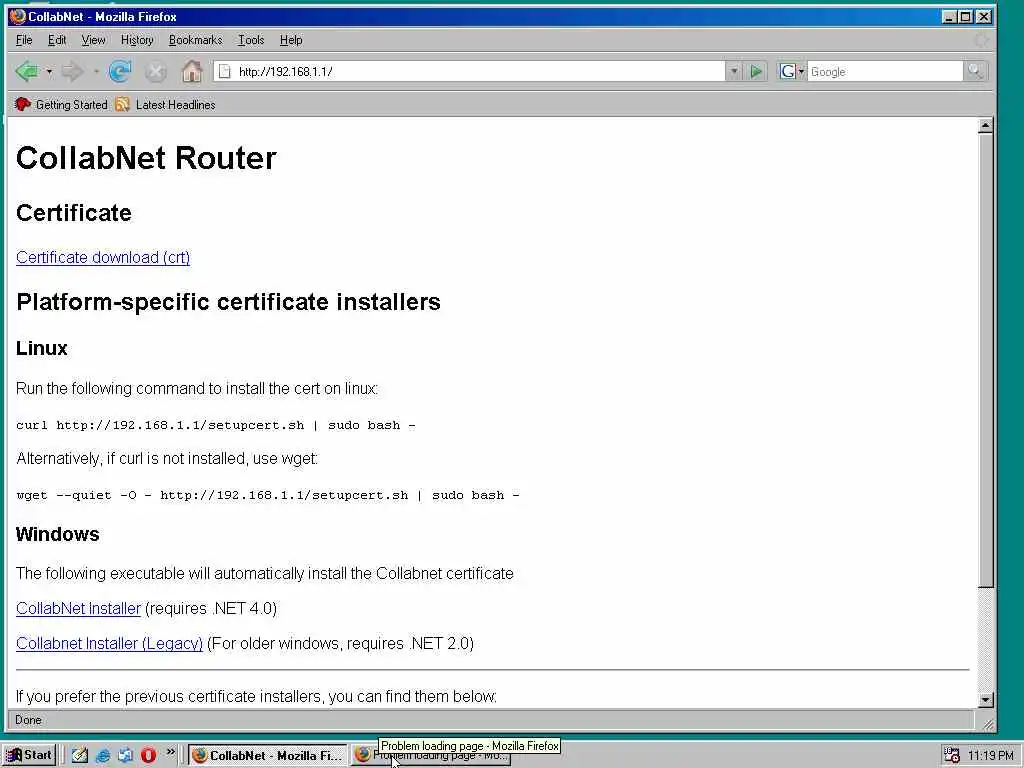Image resolution: width=1024 pixels, height=768 pixels.
Task: Click the curl setupcert.sh command text
Action: (216, 425)
